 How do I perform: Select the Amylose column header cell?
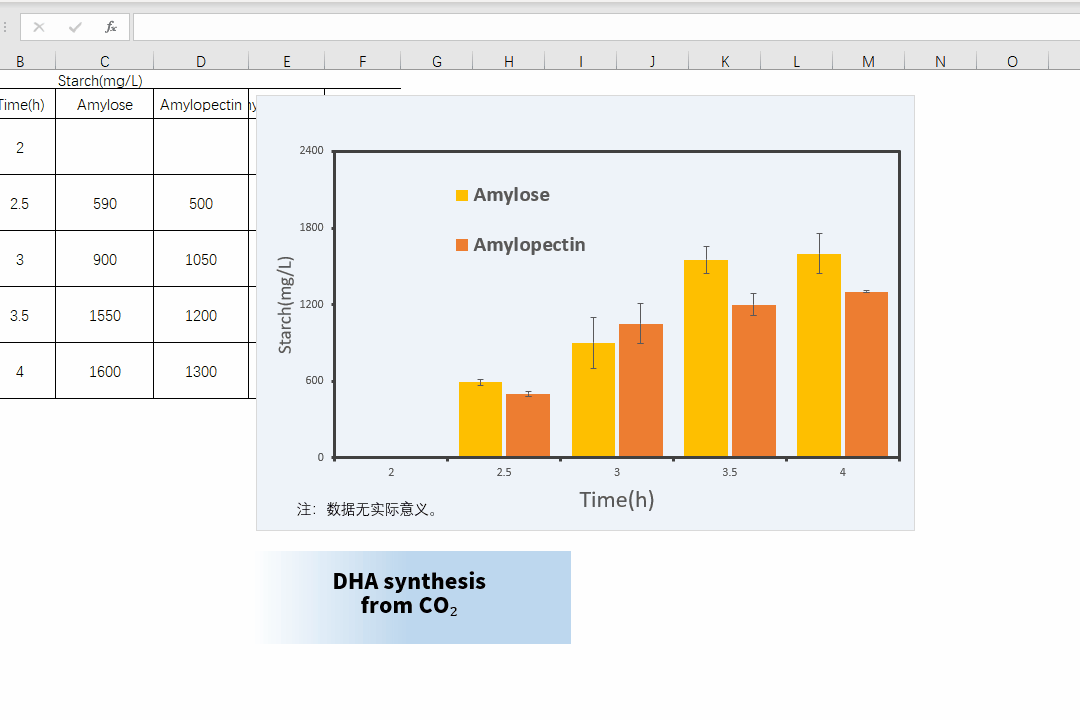pos(105,105)
